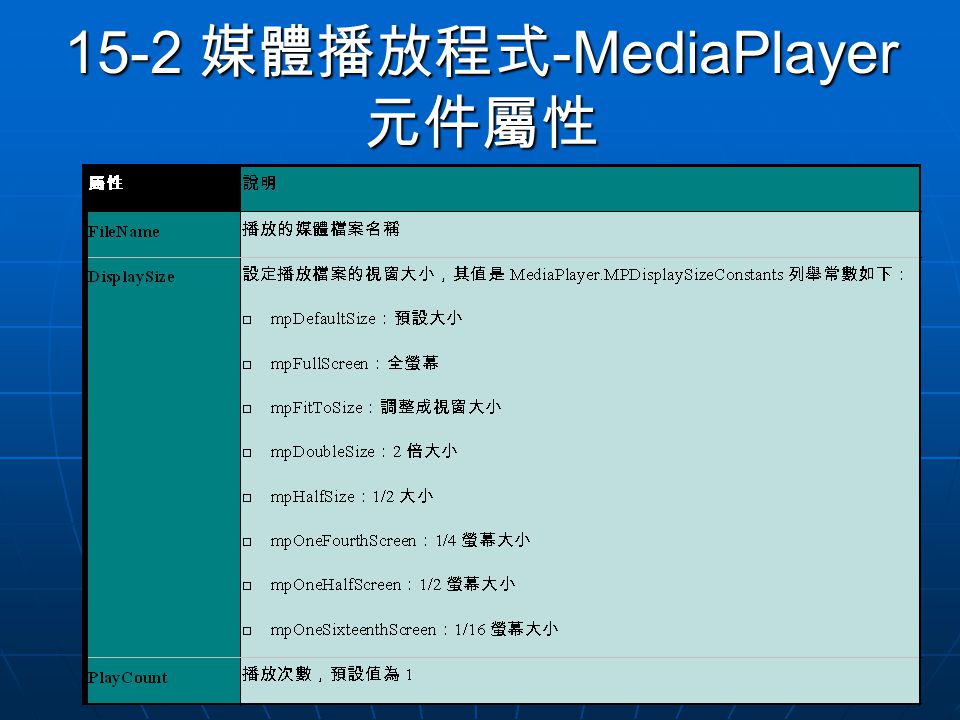Click the 'PlayCount' property cell
Image resolution: width=960 pixels, height=720 pixels.
[x=163, y=680]
